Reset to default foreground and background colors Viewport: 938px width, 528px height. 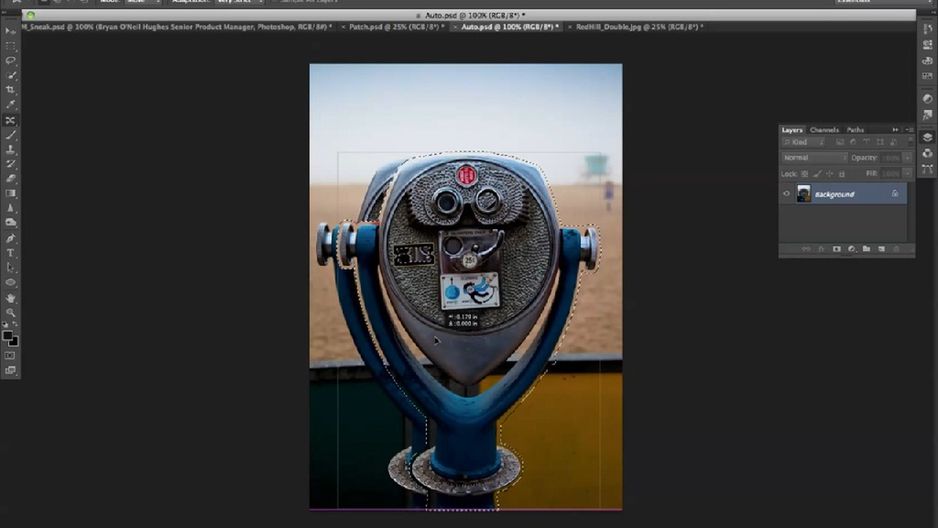coord(5,324)
